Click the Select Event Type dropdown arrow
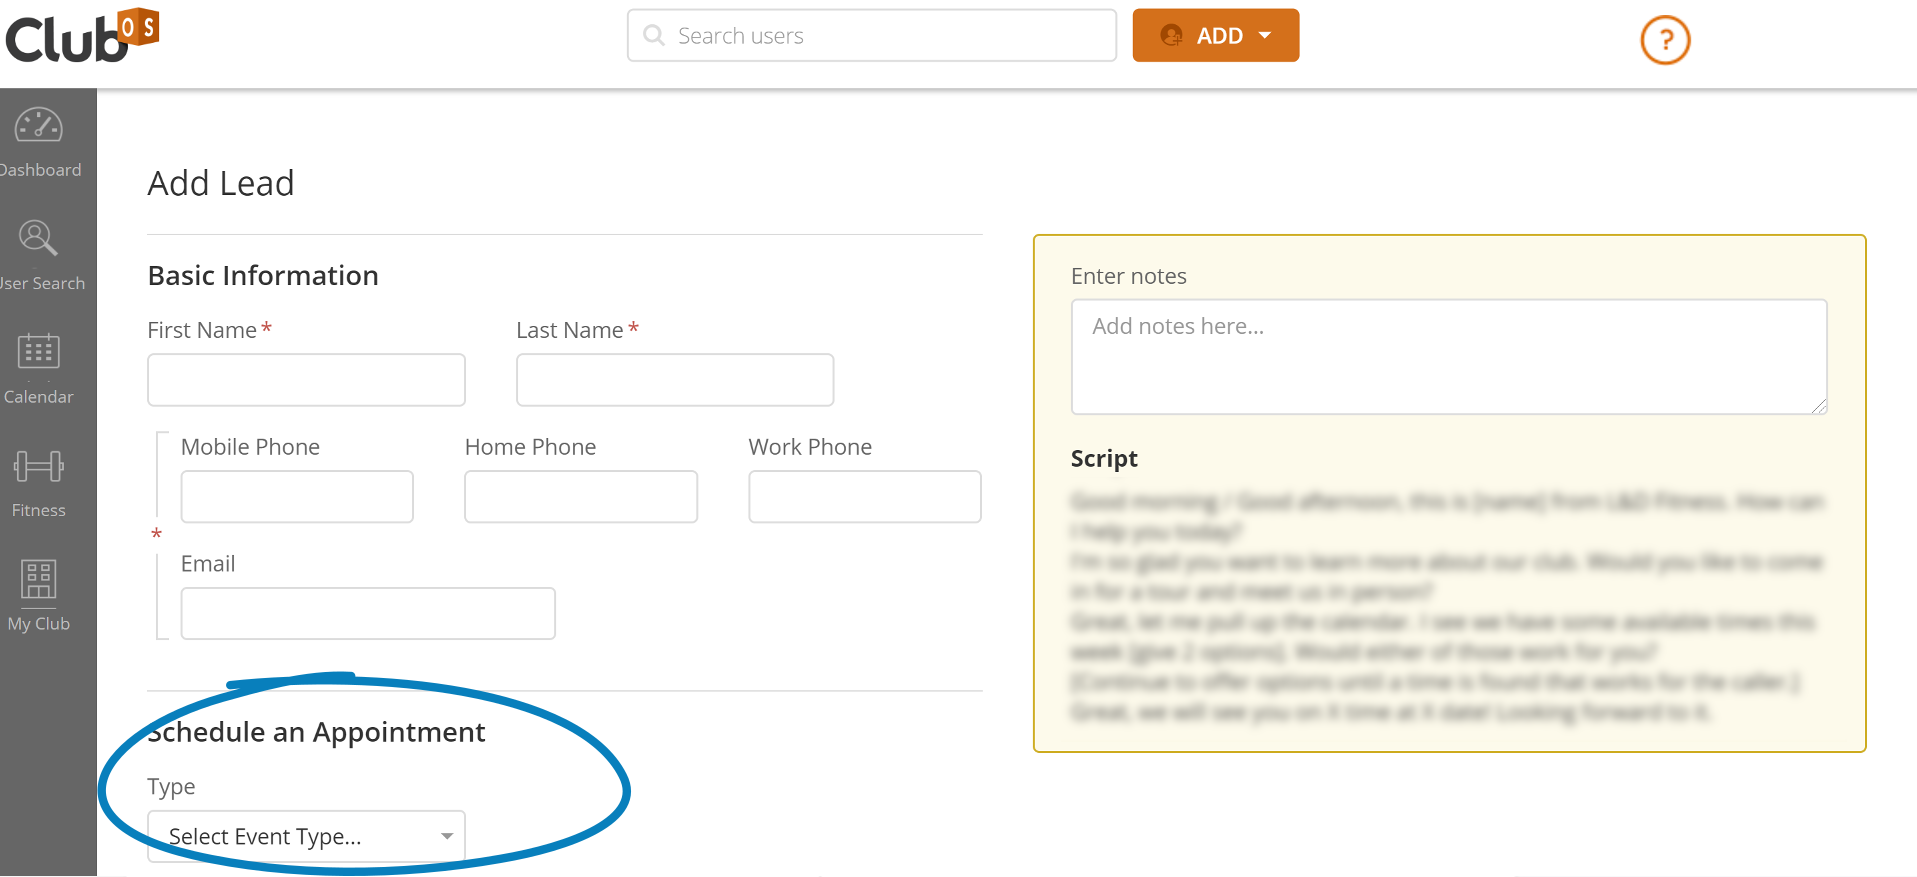 pos(447,836)
